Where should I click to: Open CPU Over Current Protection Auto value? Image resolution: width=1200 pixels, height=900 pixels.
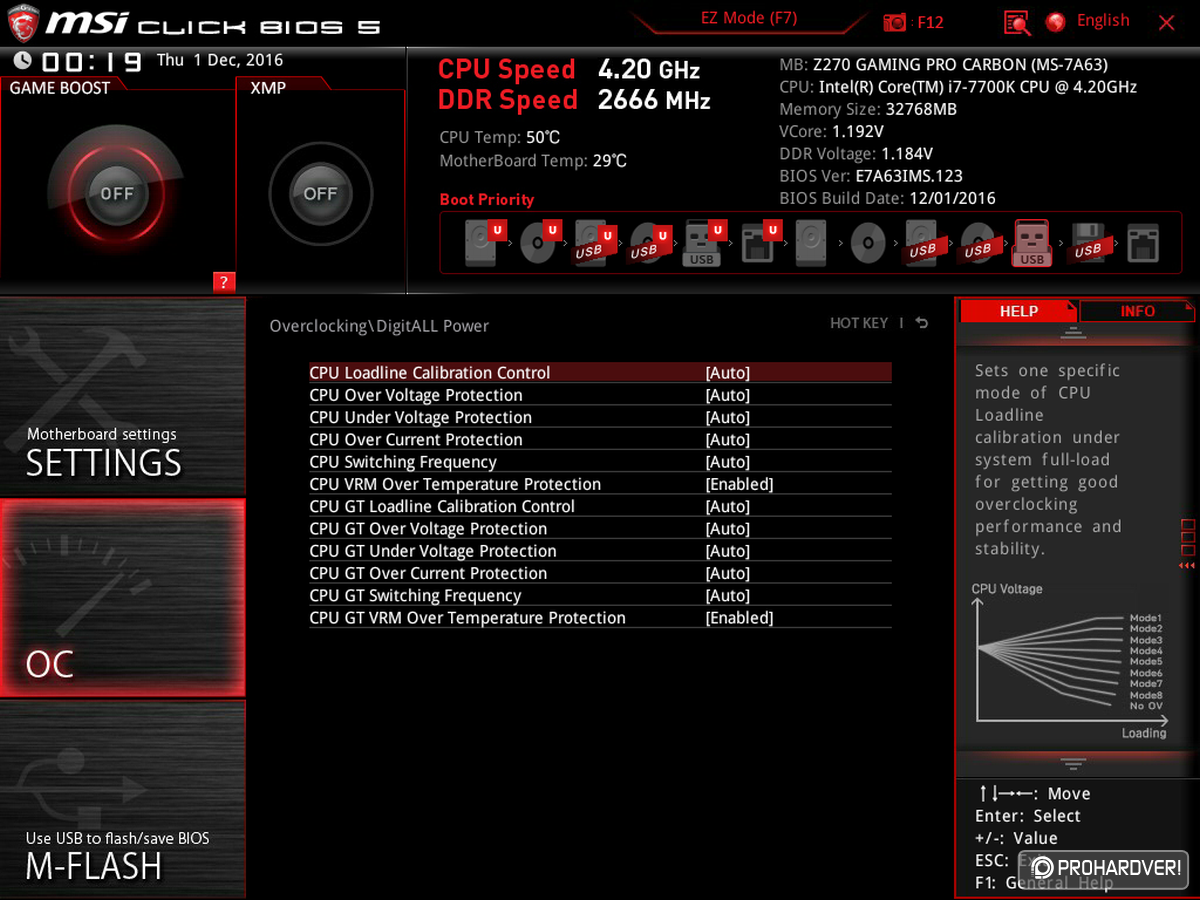click(728, 440)
